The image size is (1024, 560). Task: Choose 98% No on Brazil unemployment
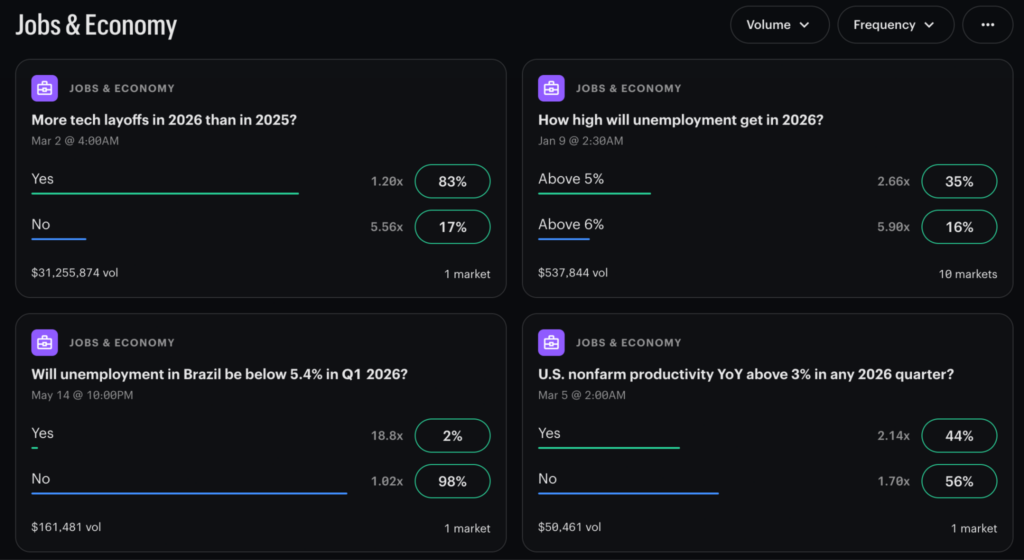[x=452, y=481]
